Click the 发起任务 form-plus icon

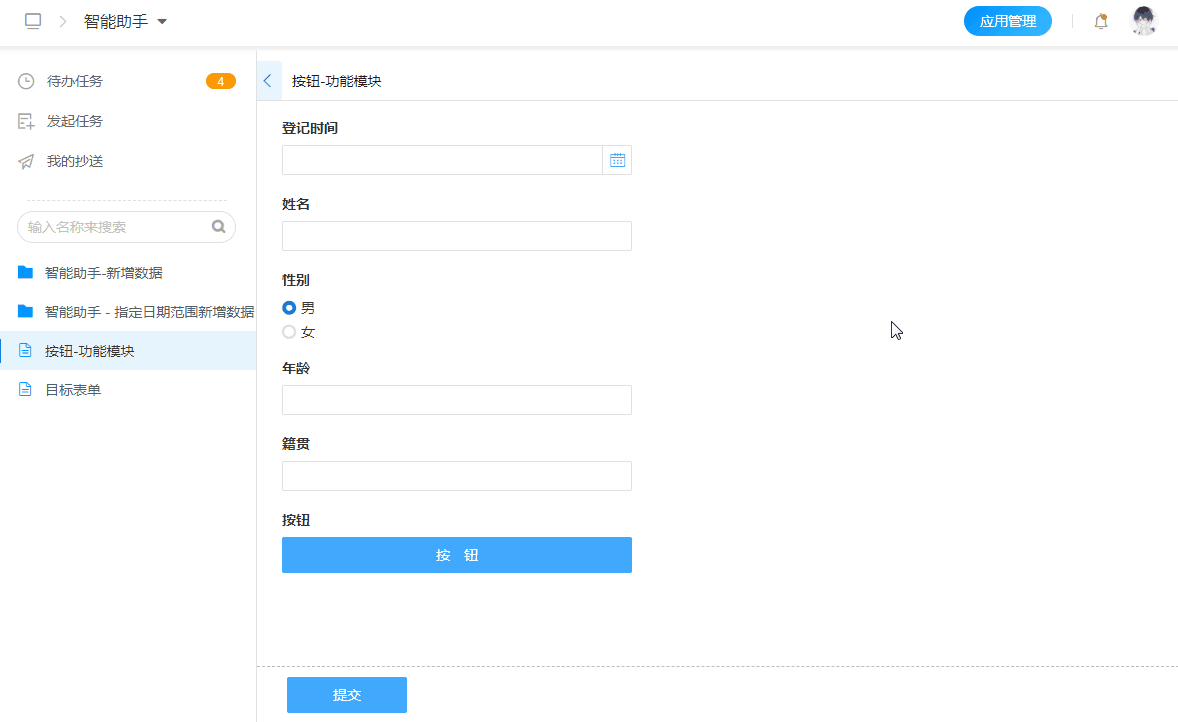pos(26,121)
